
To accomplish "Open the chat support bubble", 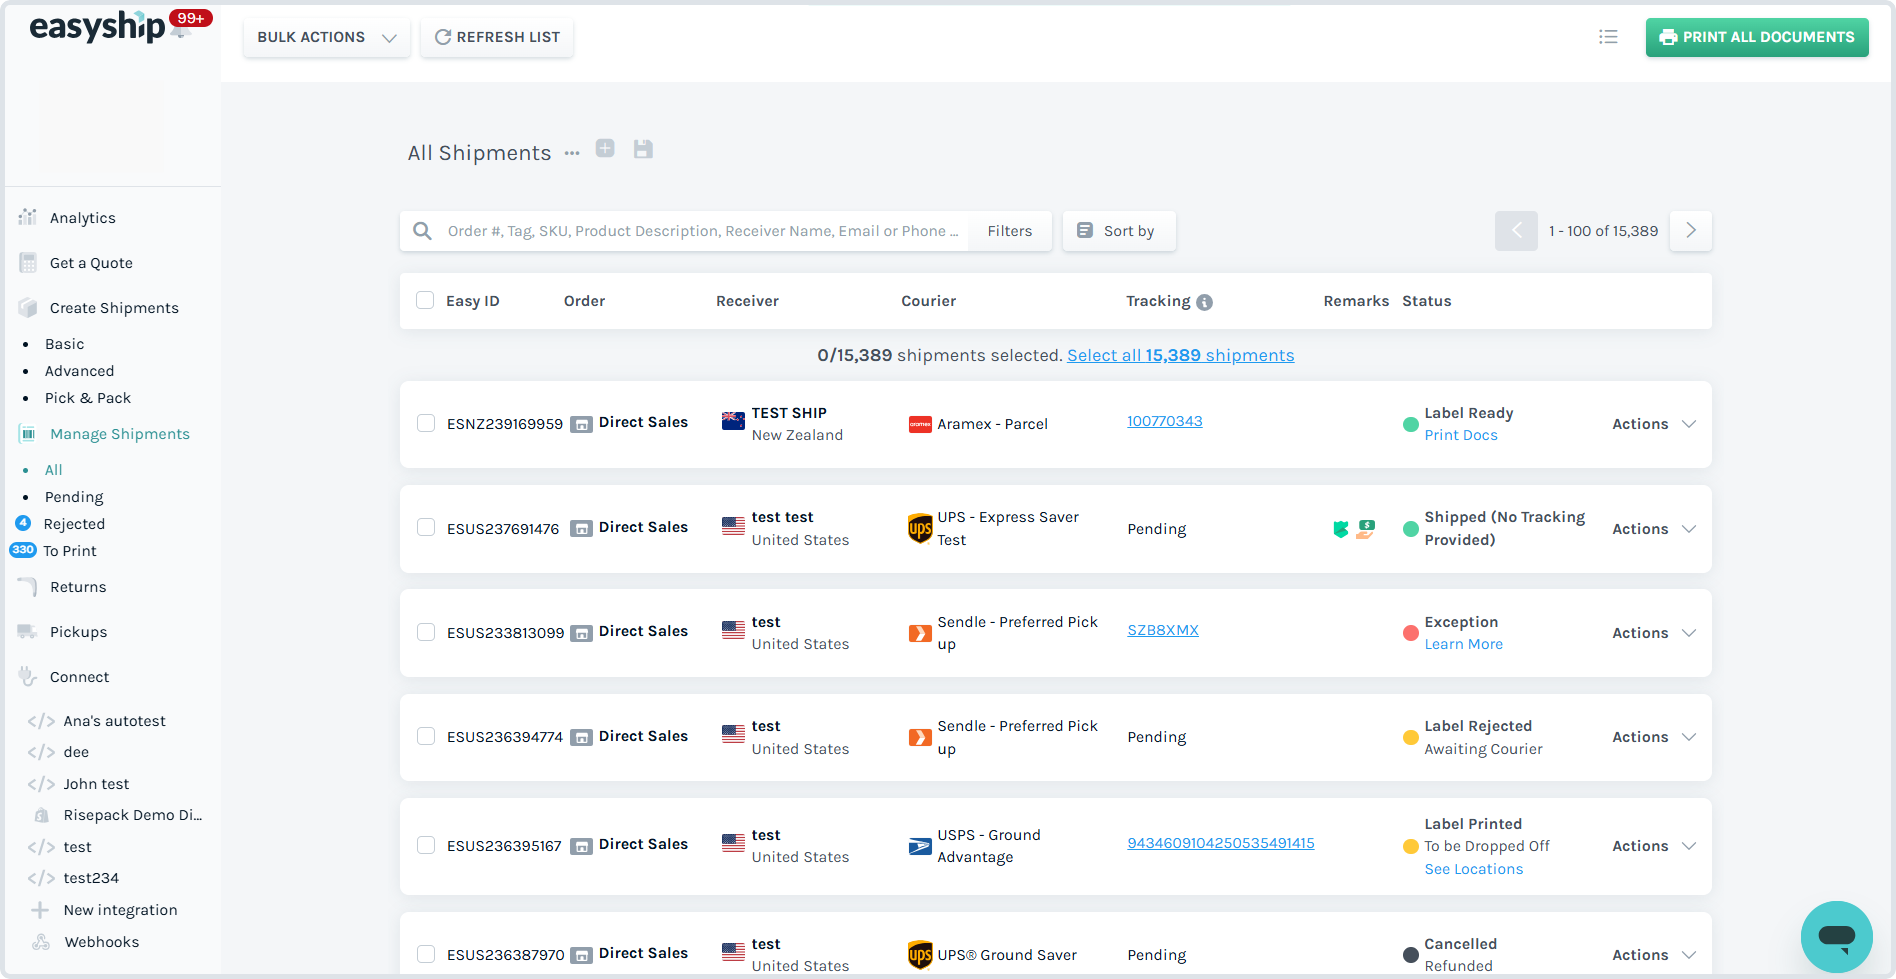I will 1837,937.
